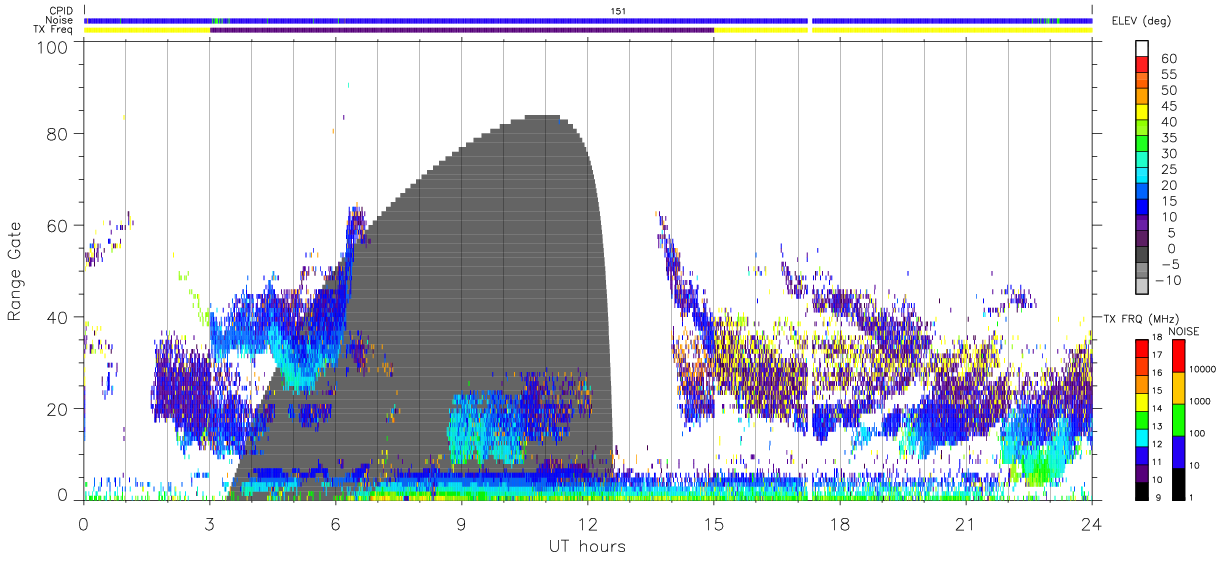Viewport: 1228px width, 567px height.
Task: Click the 45 label on the ELEV scale
Action: (x=1168, y=106)
